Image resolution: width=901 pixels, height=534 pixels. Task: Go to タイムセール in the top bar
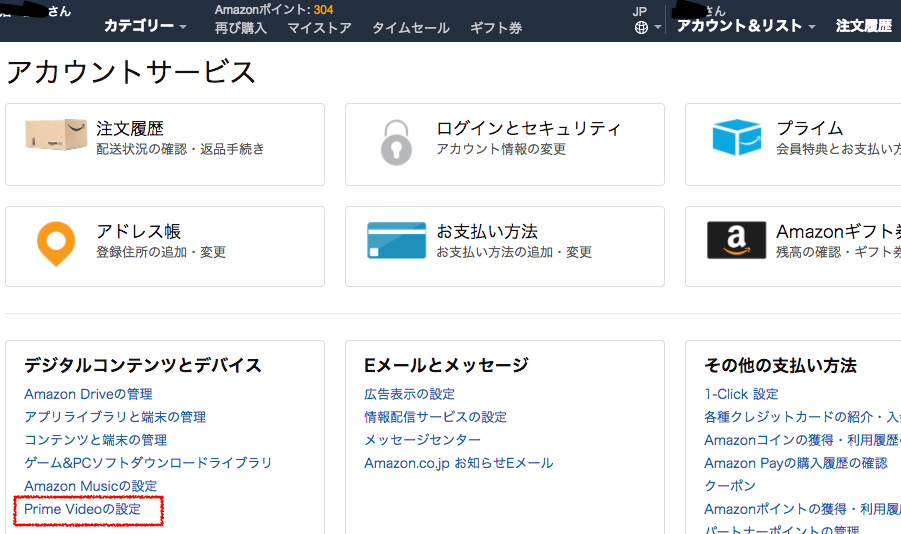coord(411,28)
